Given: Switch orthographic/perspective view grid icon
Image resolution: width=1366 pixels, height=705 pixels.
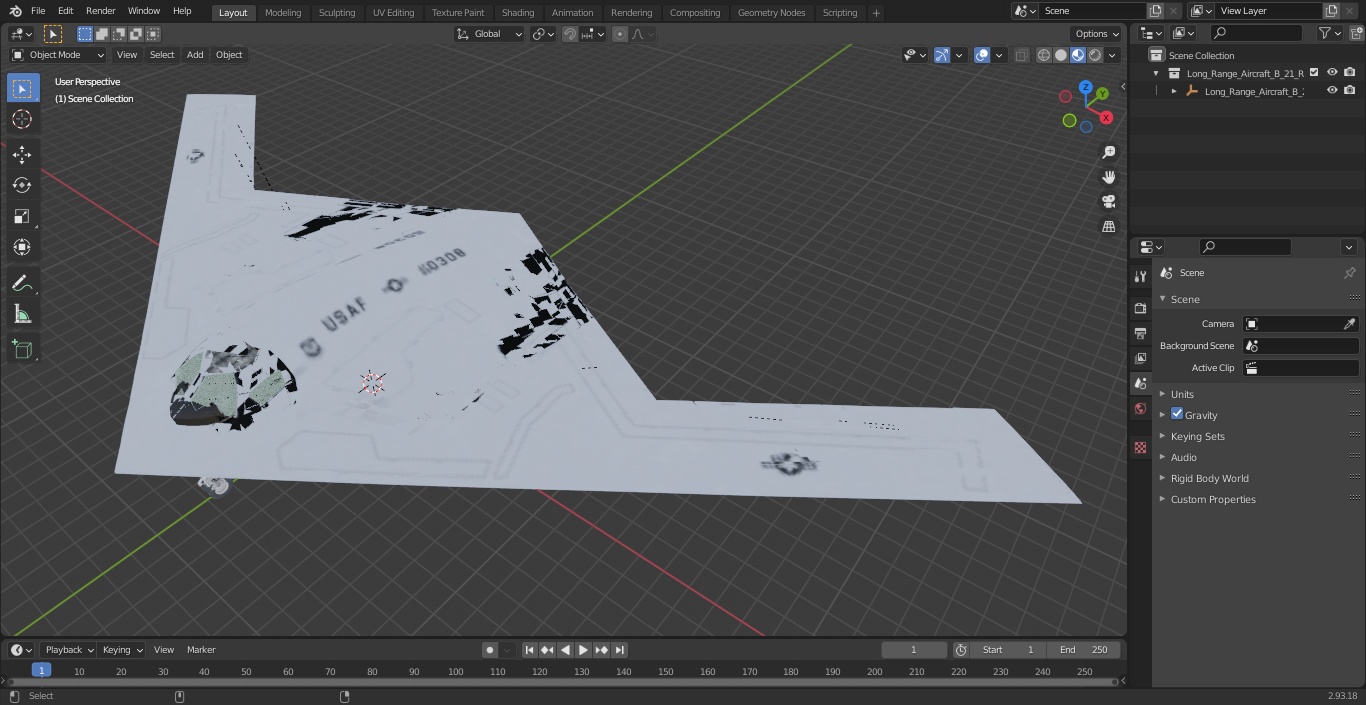Looking at the screenshot, I should [x=1108, y=227].
